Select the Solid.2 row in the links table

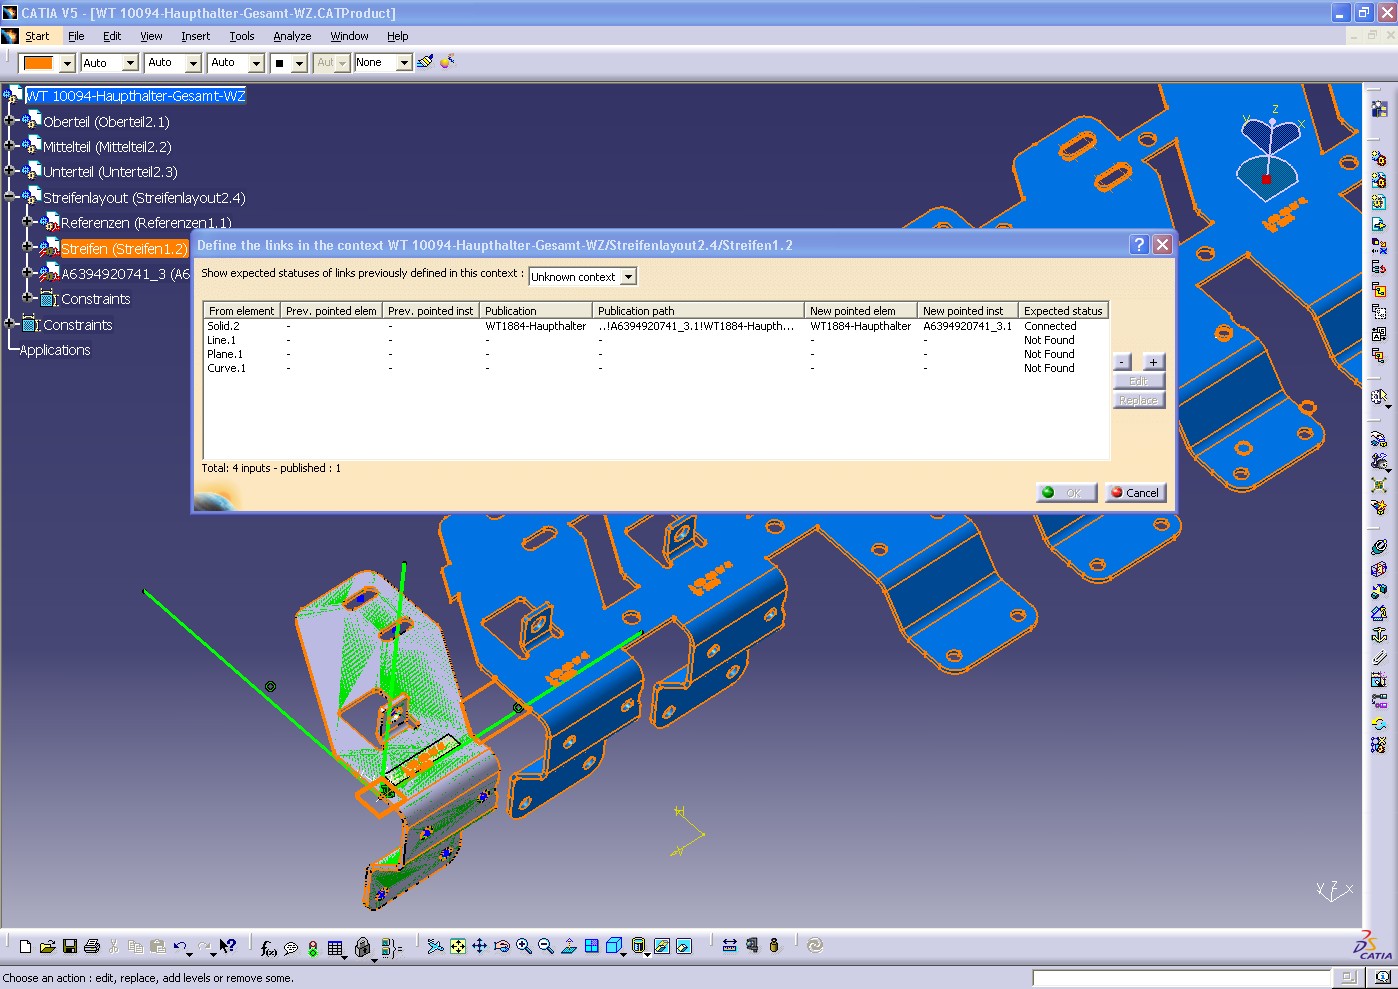point(655,326)
